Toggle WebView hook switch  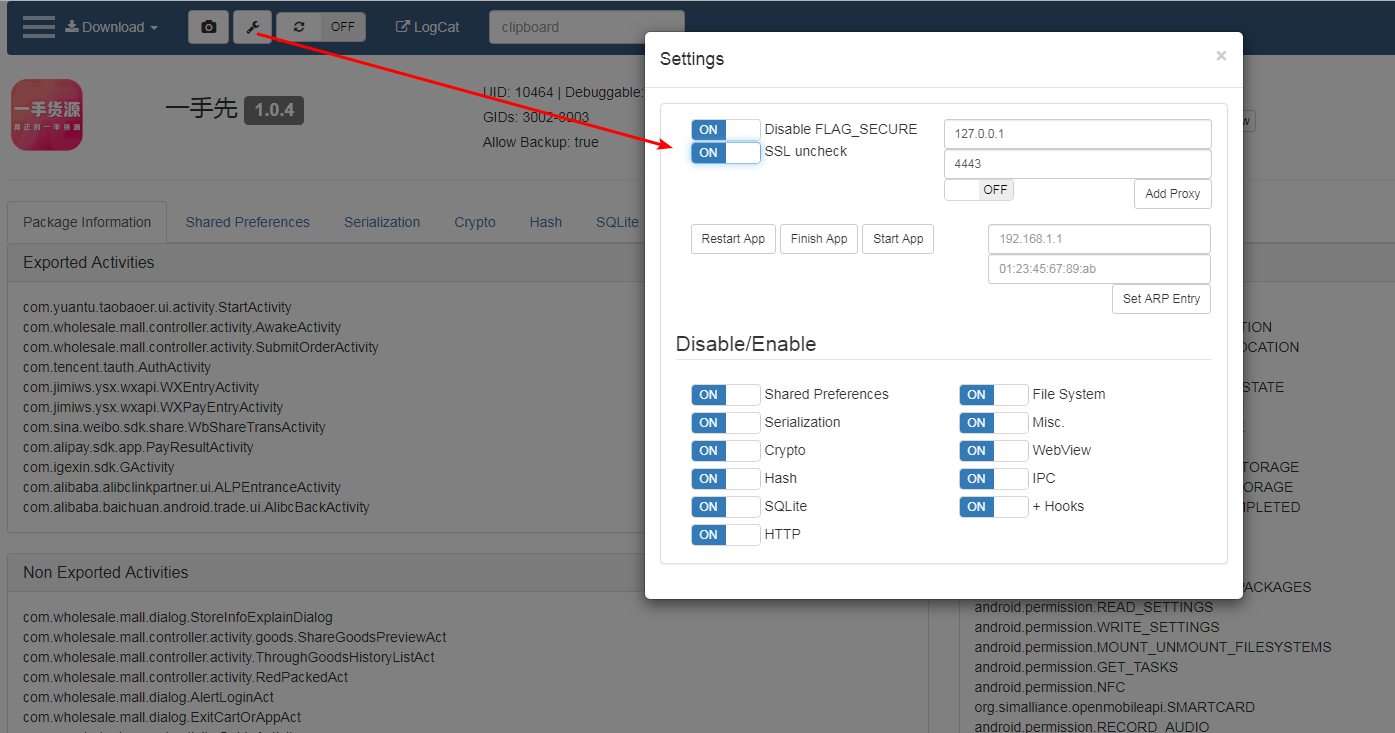(994, 450)
